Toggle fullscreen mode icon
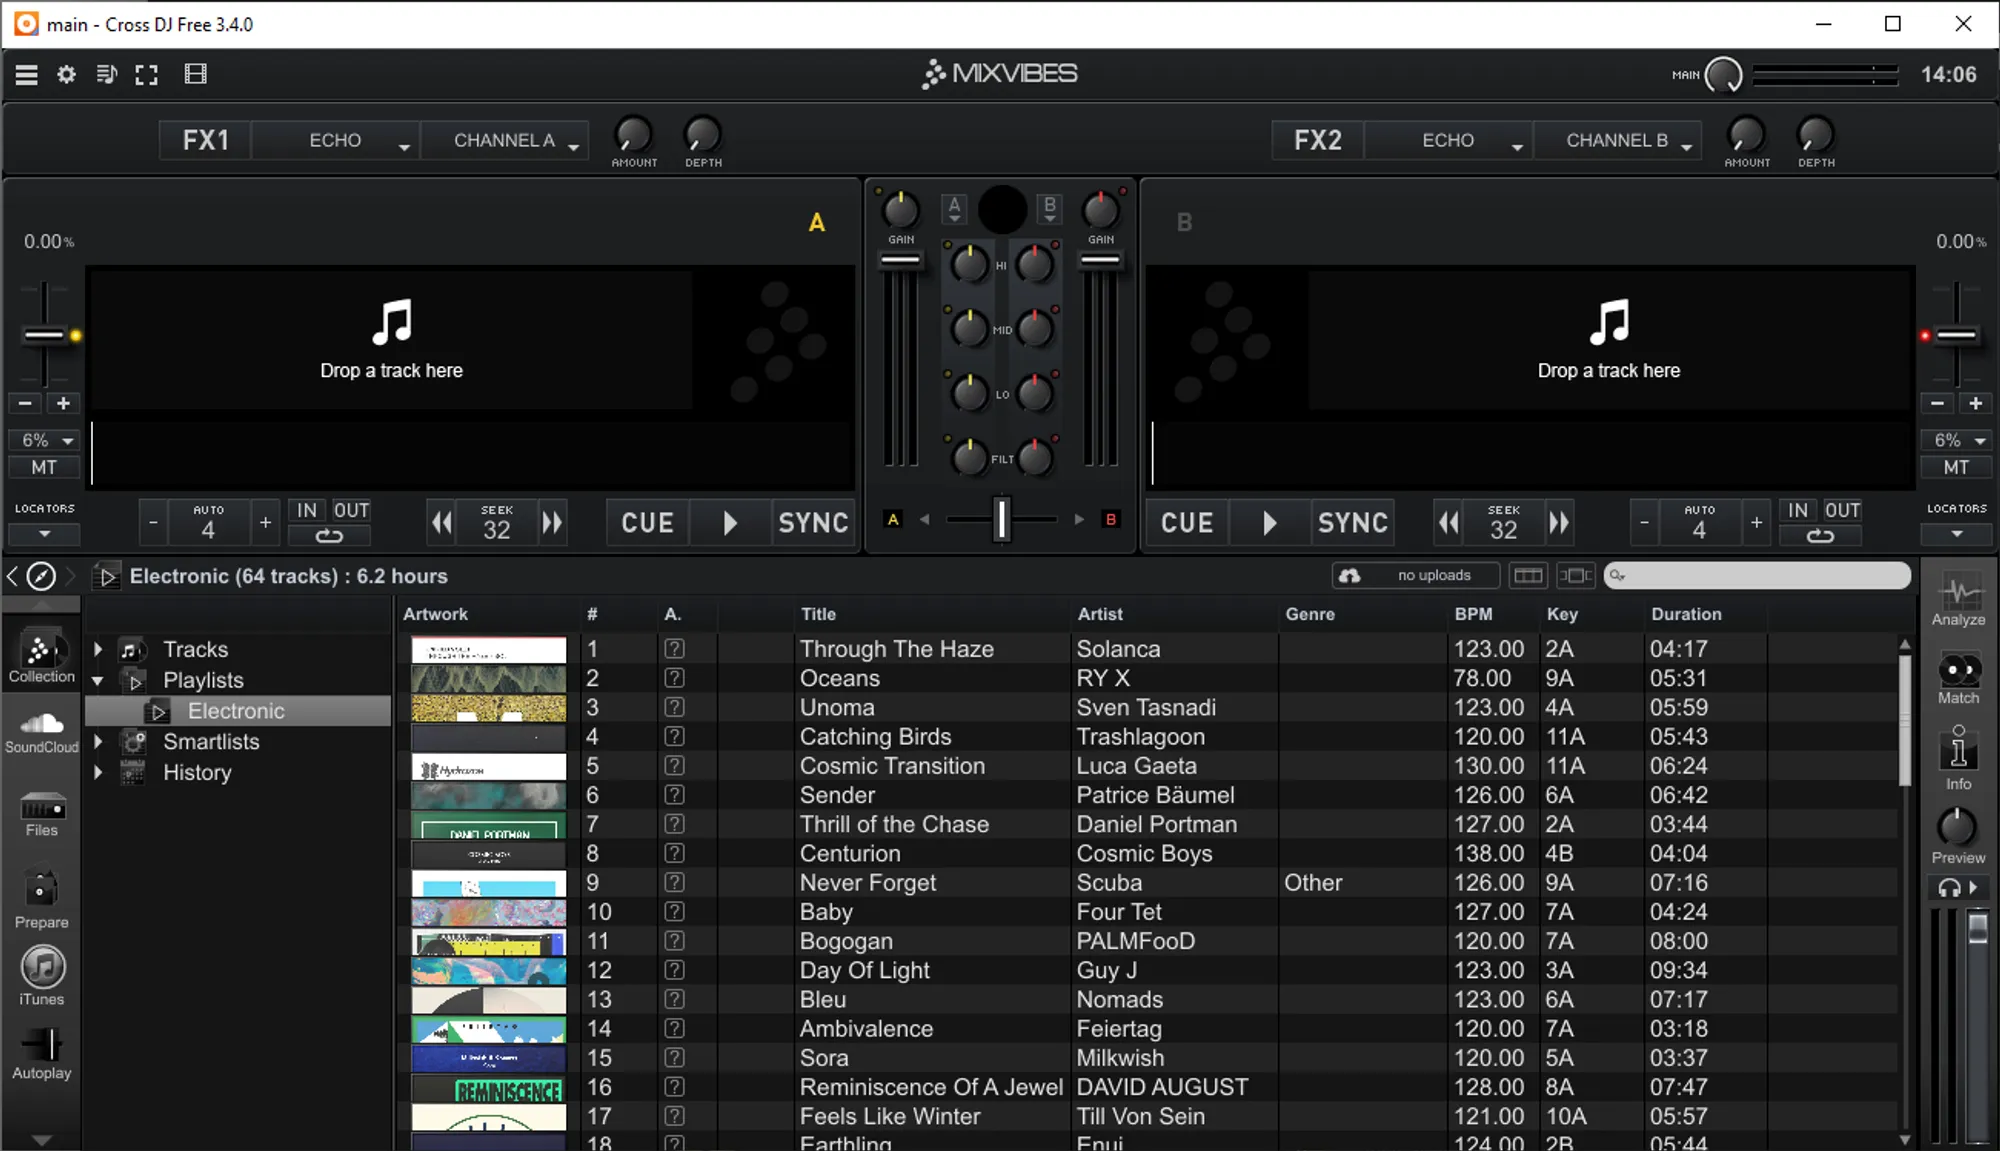 [147, 75]
